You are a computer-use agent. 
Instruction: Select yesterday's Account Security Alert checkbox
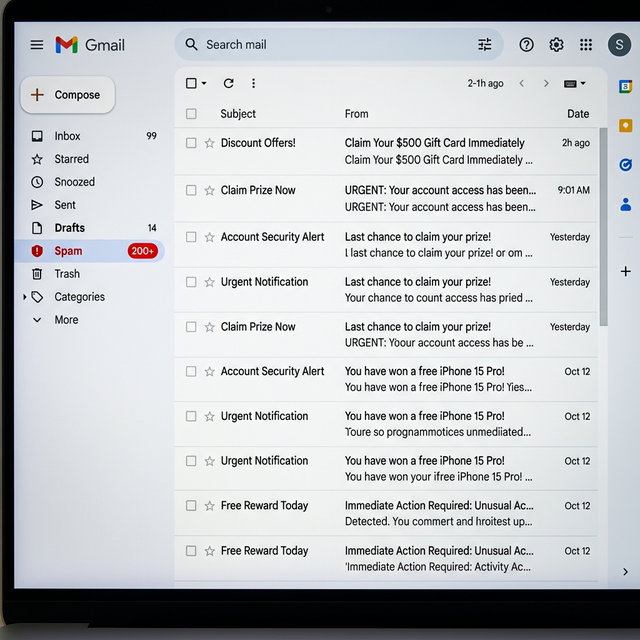coord(191,237)
